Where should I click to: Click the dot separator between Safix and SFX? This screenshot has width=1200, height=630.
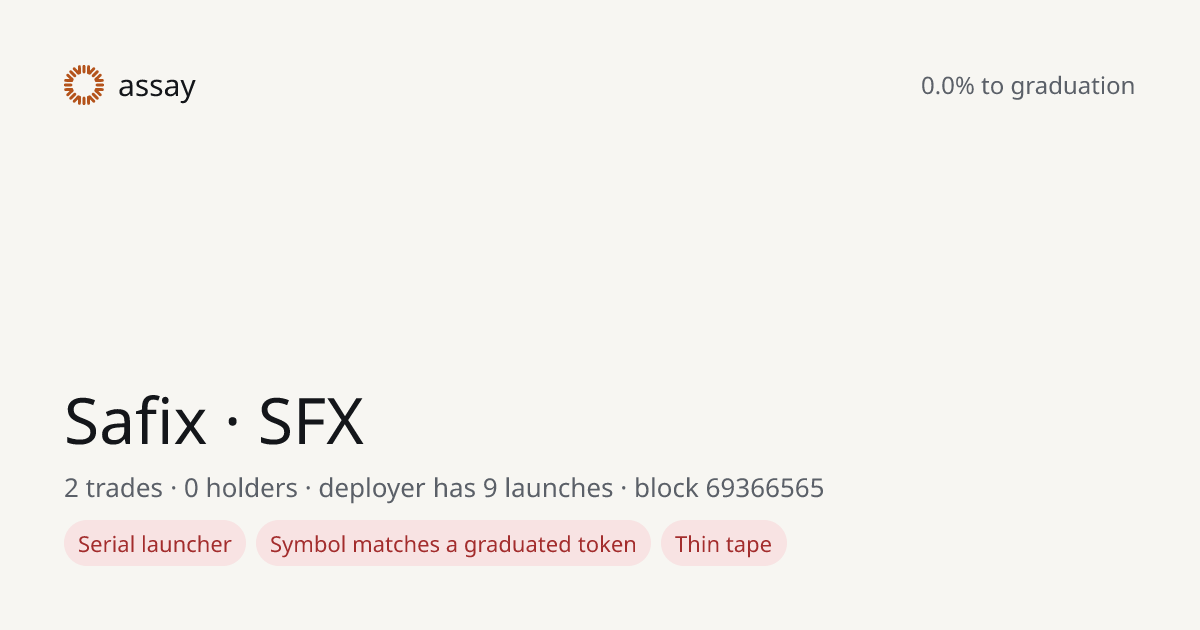coord(232,423)
